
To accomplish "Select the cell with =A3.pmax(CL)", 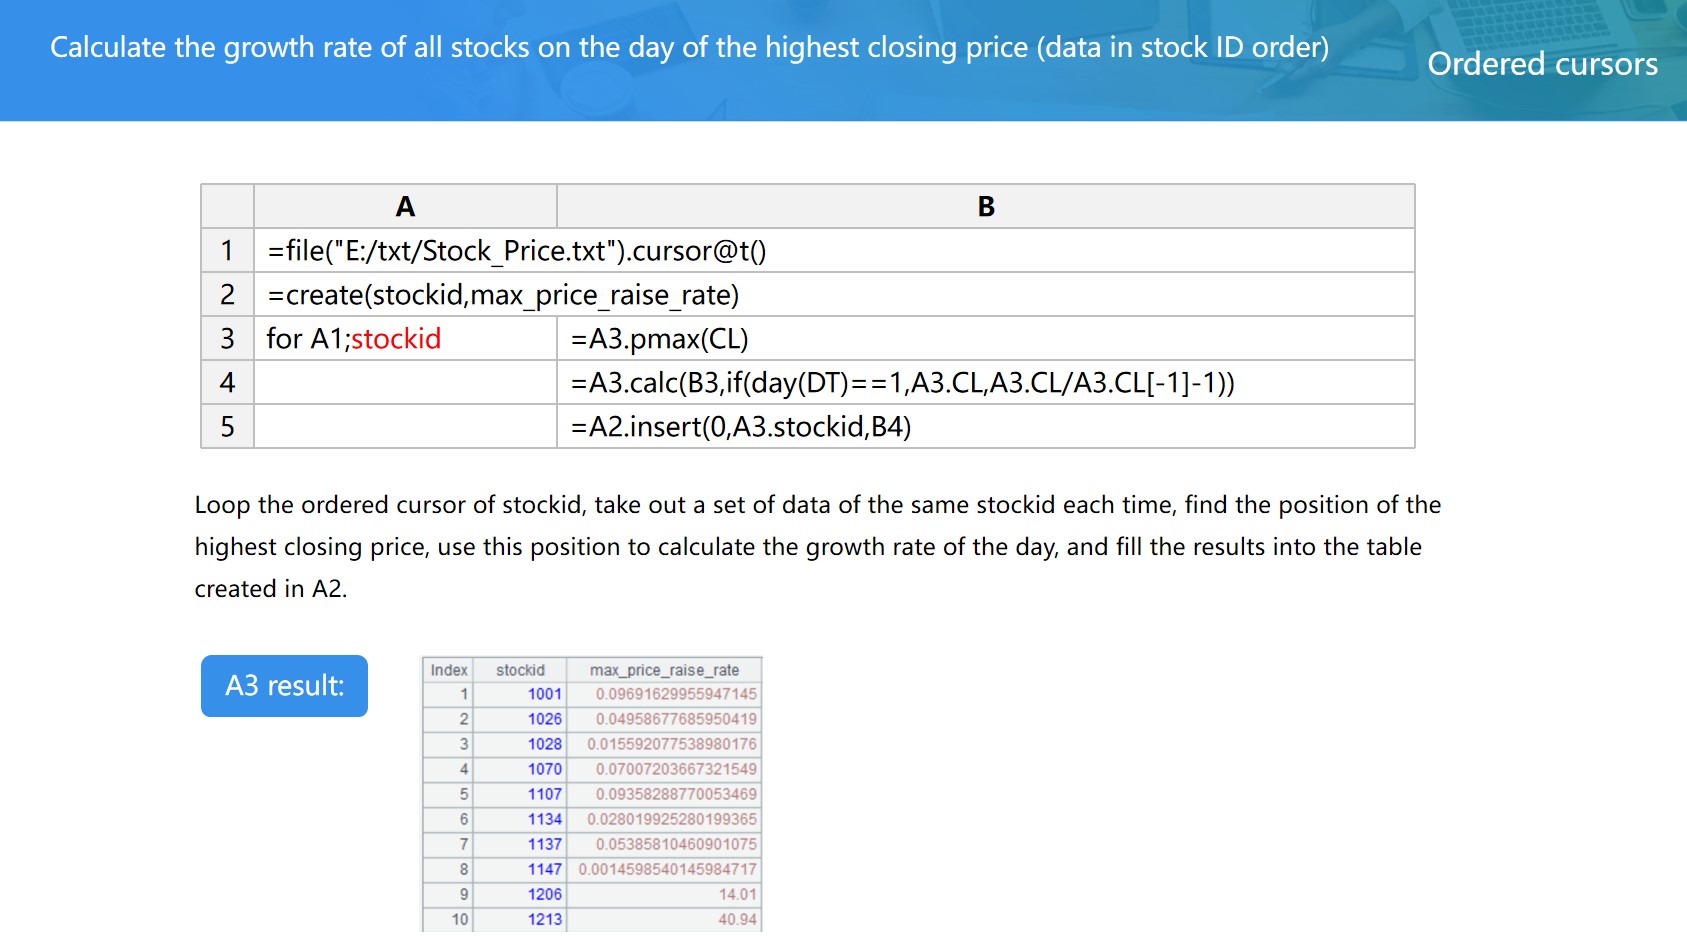I will coord(659,339).
